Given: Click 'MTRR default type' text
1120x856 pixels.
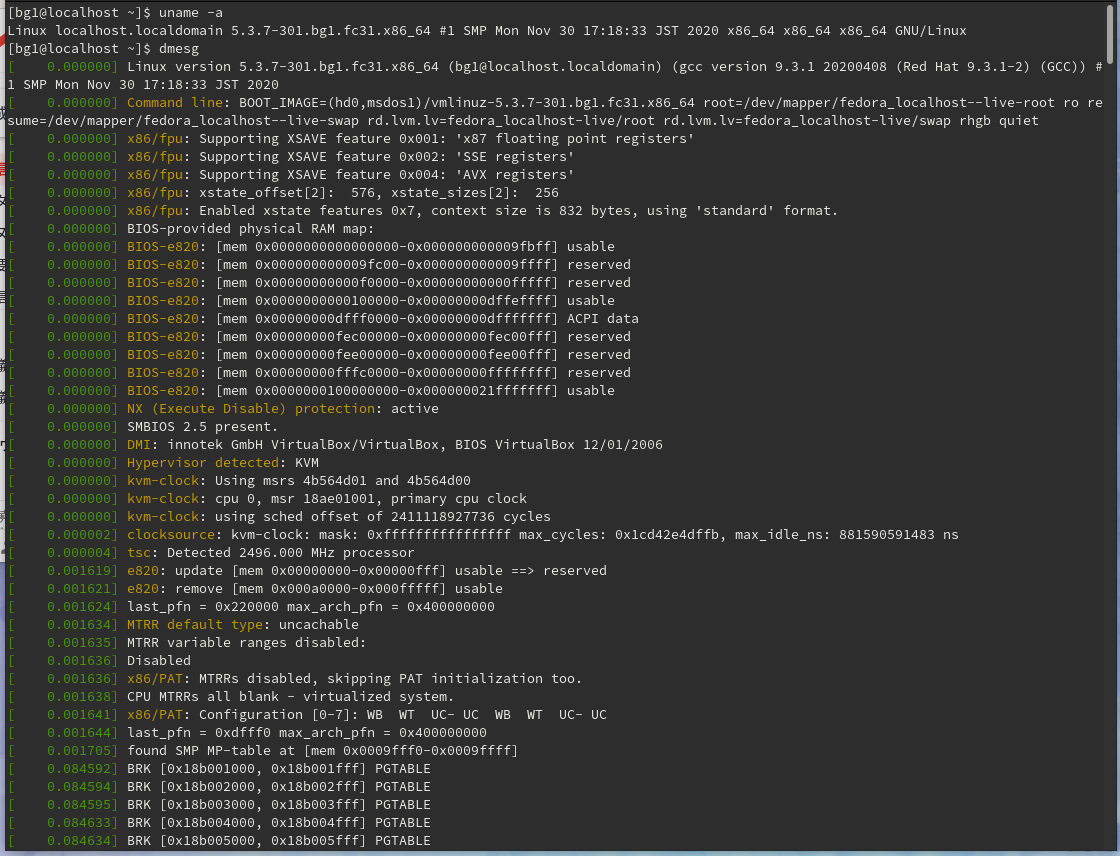Looking at the screenshot, I should tap(195, 624).
